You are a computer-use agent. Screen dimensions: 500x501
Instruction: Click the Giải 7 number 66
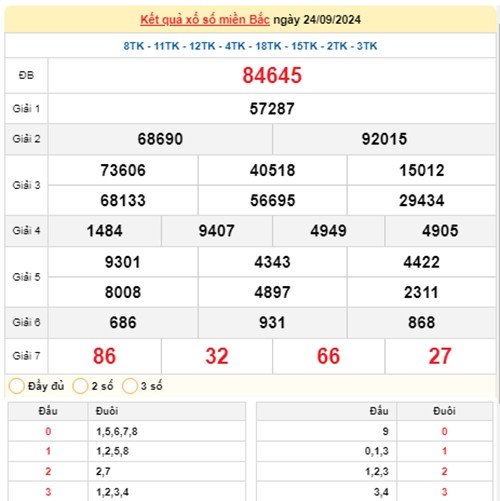click(x=328, y=356)
